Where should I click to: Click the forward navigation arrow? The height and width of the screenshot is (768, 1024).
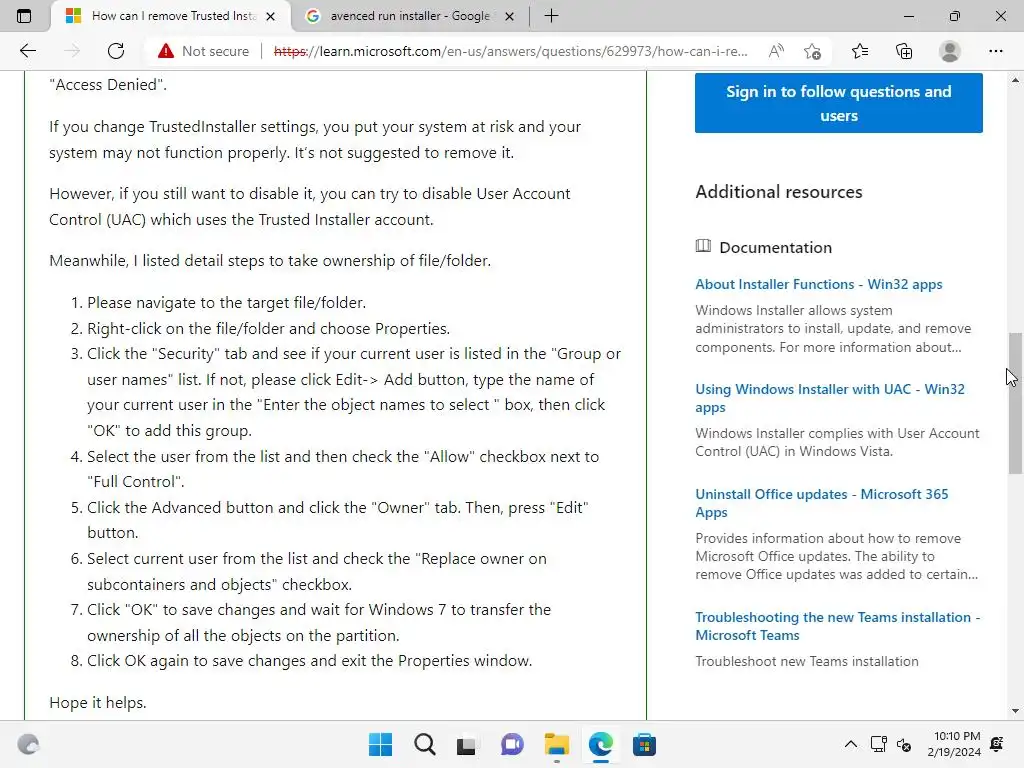tap(72, 51)
